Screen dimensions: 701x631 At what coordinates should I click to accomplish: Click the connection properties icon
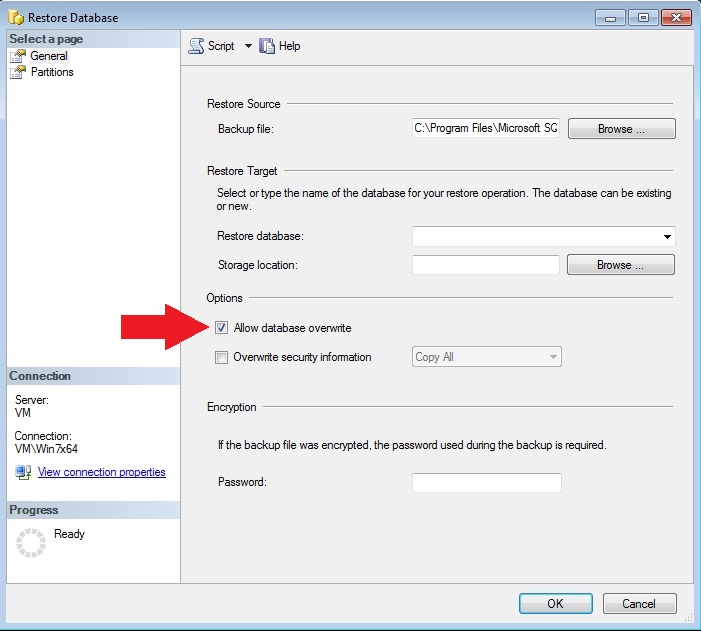point(22,472)
